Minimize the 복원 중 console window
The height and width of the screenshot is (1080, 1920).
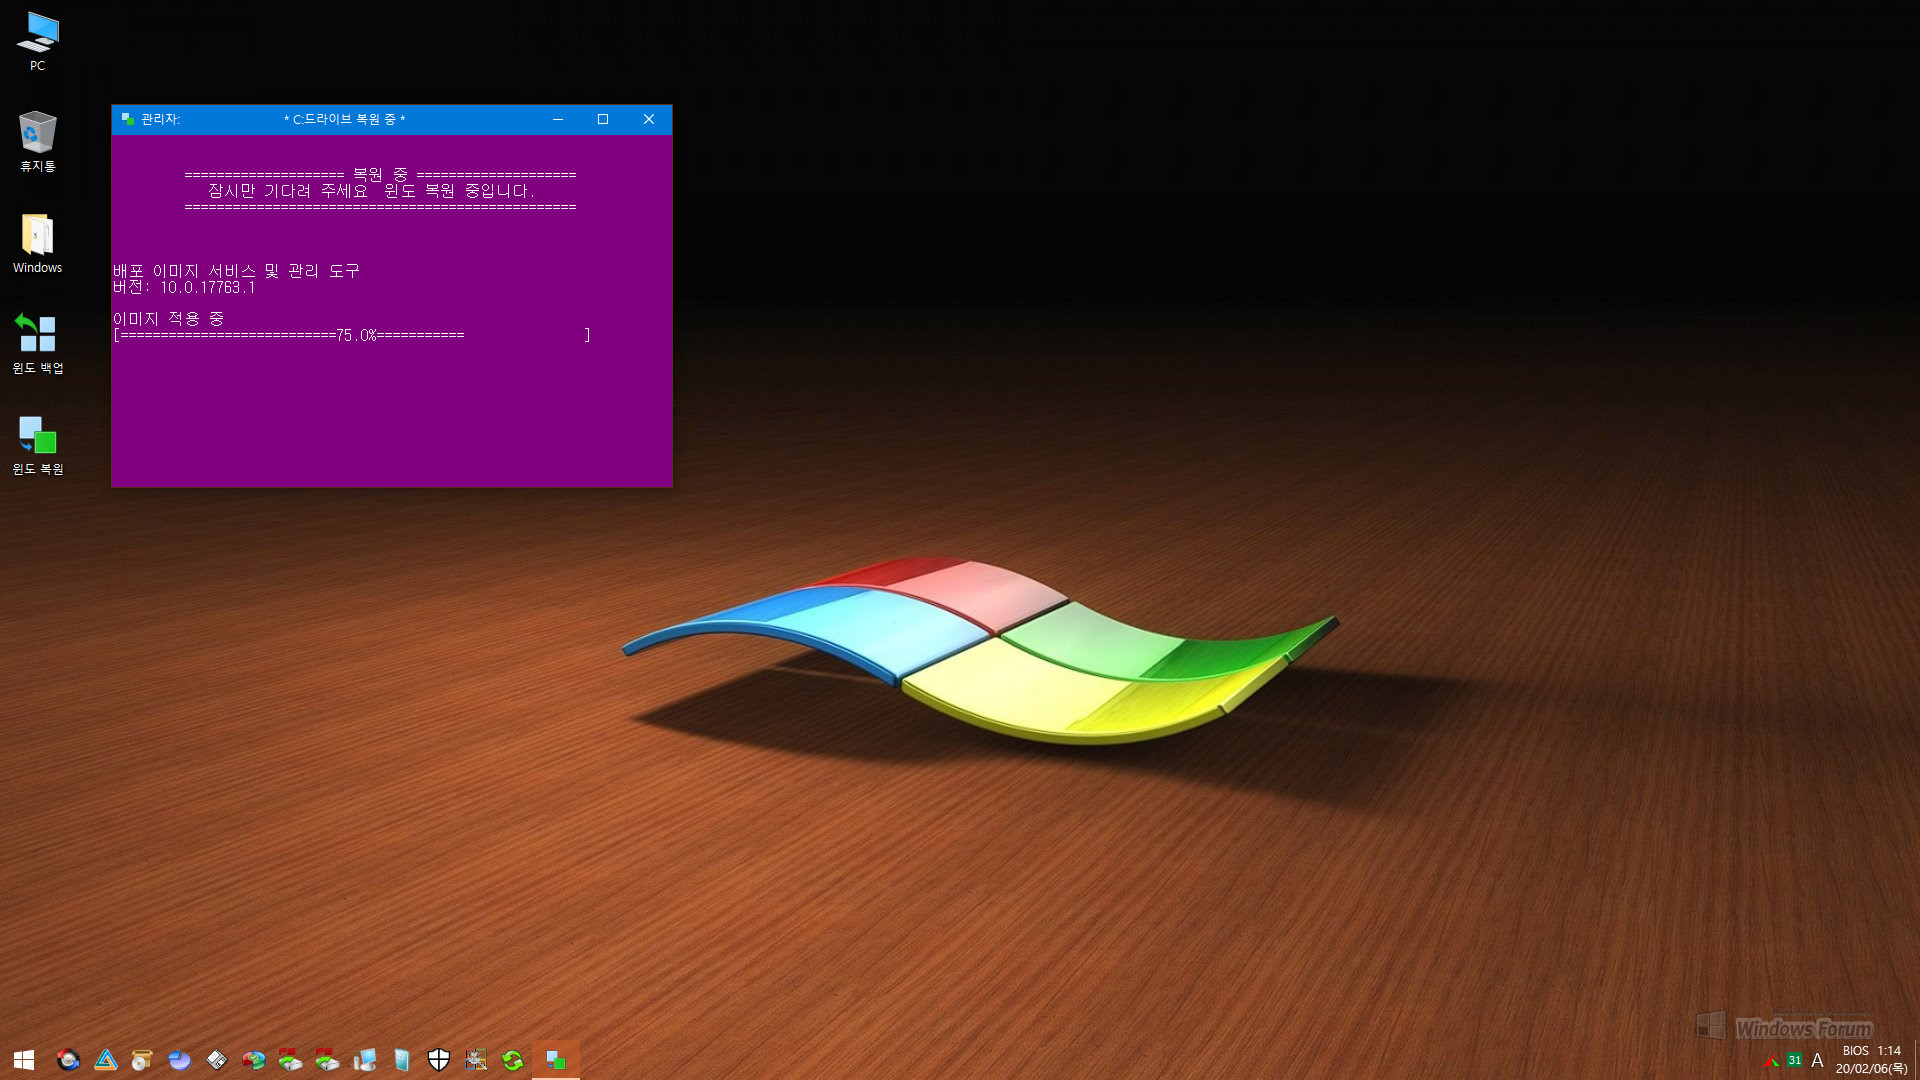pos(558,119)
